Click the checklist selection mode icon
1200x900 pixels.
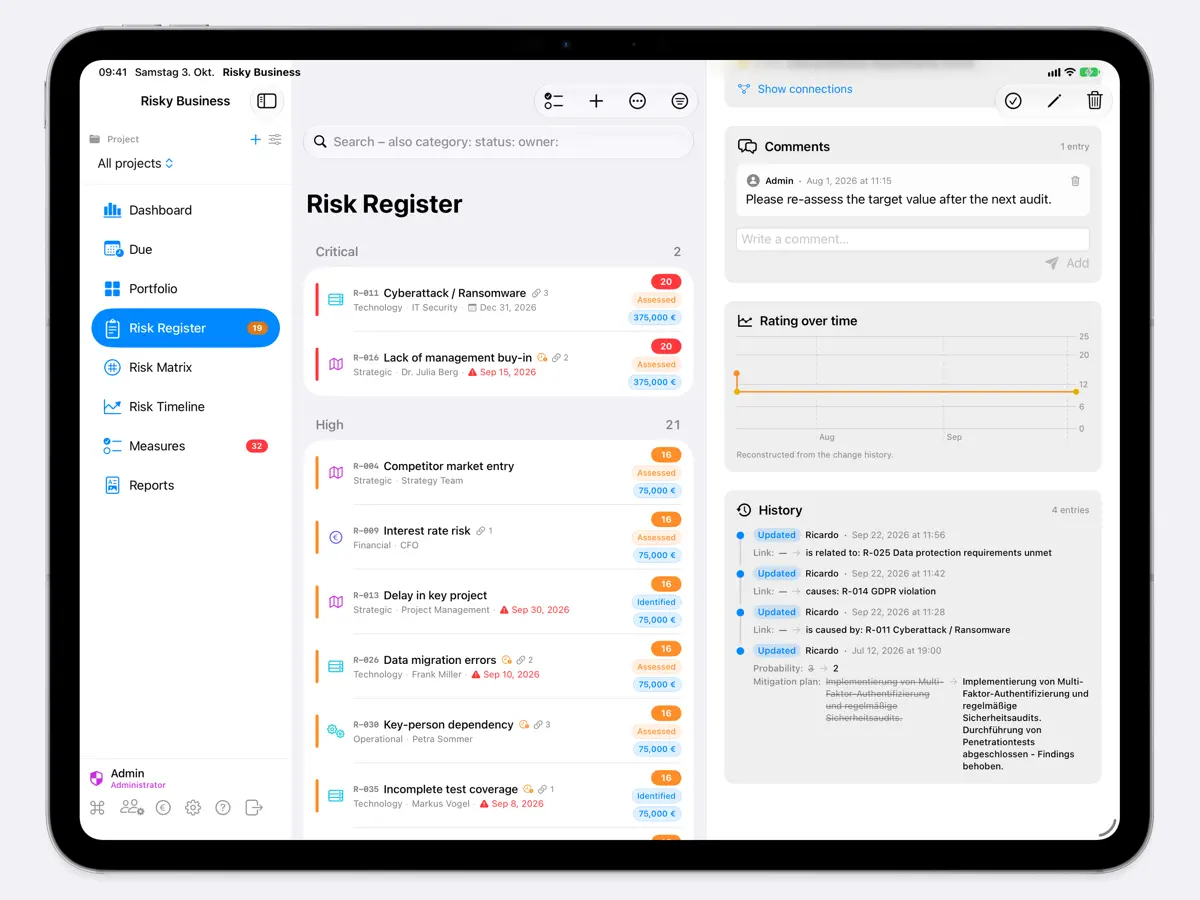pos(554,101)
